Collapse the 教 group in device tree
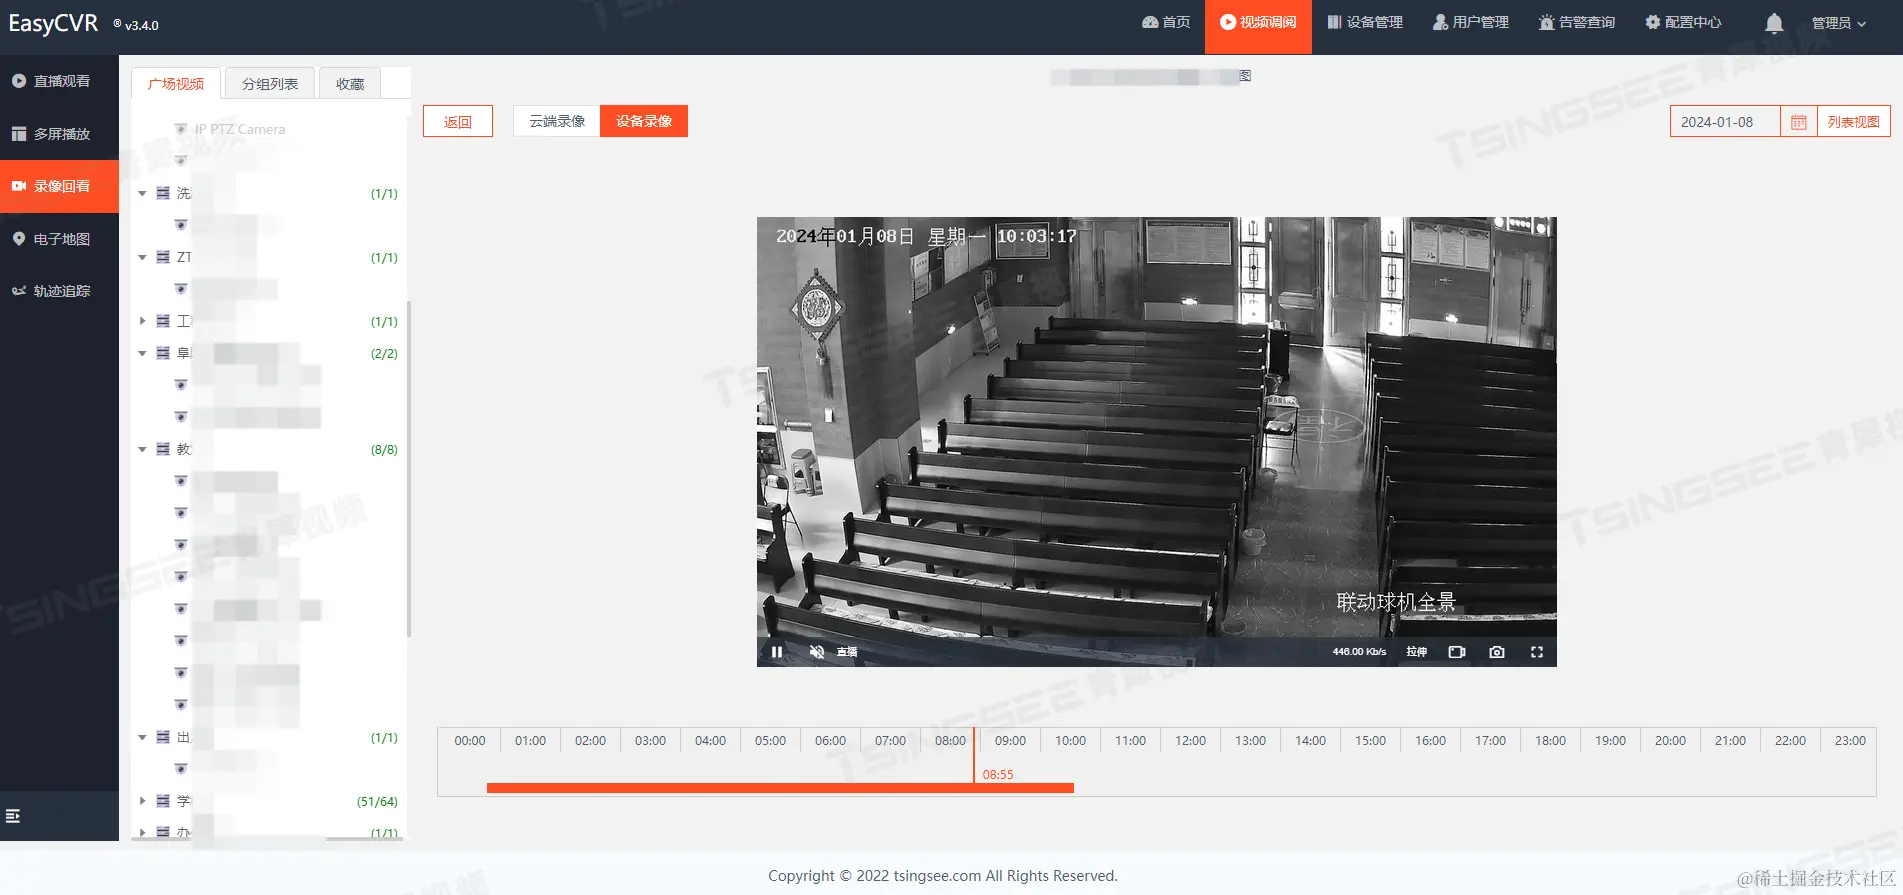Viewport: 1903px width, 895px height. click(142, 449)
